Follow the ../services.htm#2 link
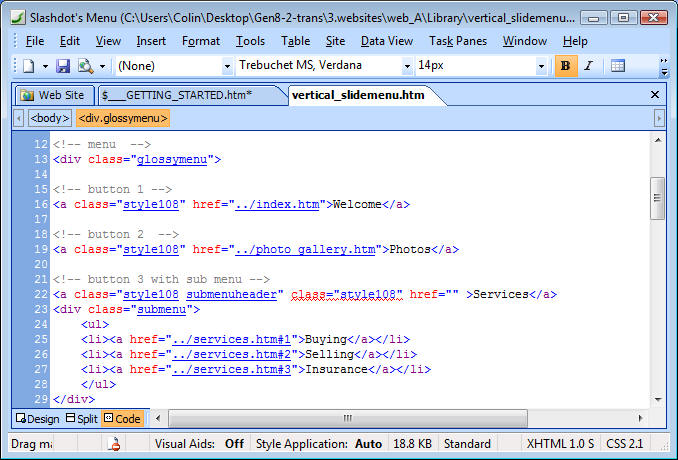The width and height of the screenshot is (678, 460). (231, 355)
